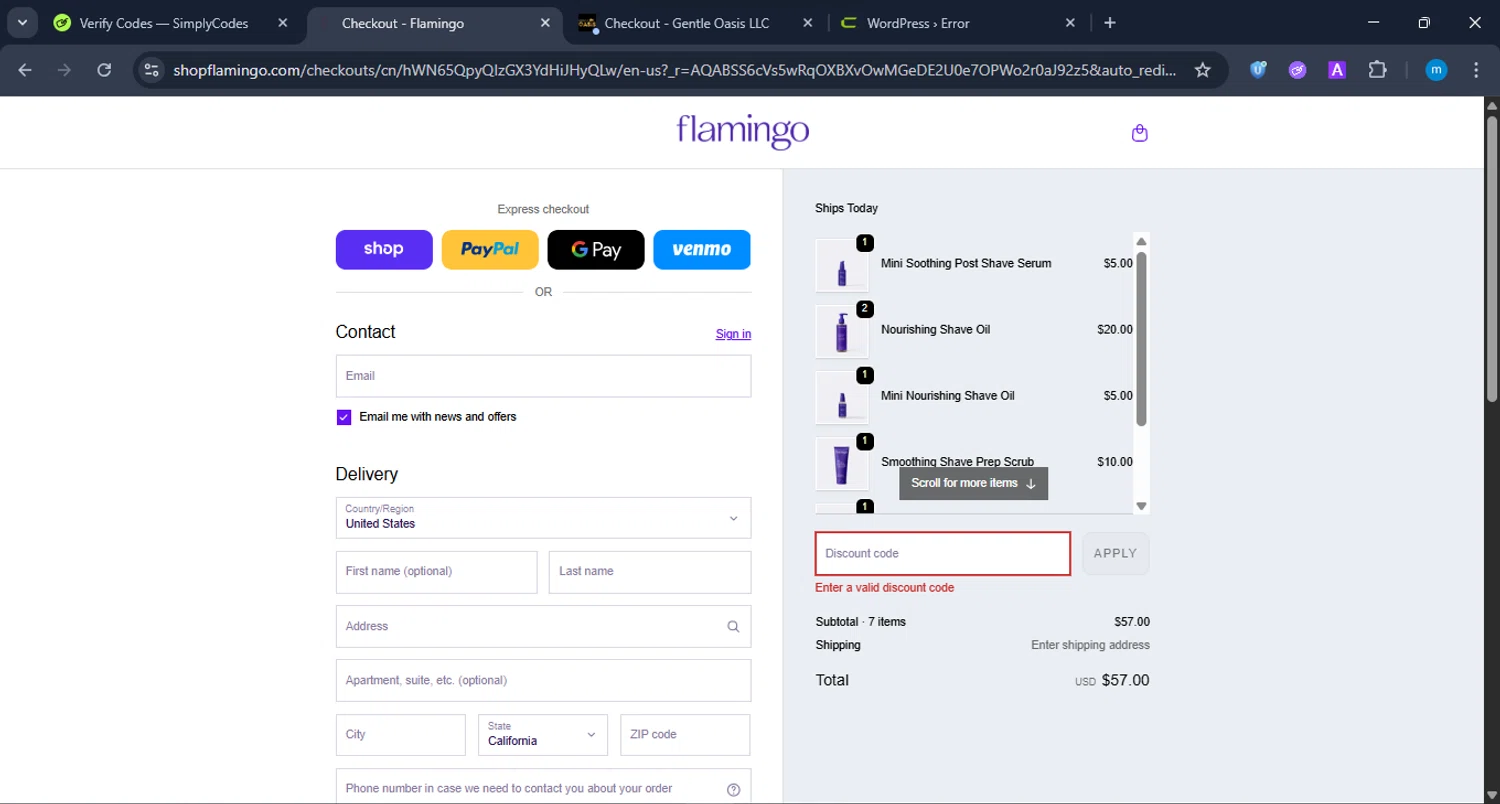Switch to Verify Codes — SimplyCodes tab
Viewport: 1500px width, 804px height.
tap(164, 23)
